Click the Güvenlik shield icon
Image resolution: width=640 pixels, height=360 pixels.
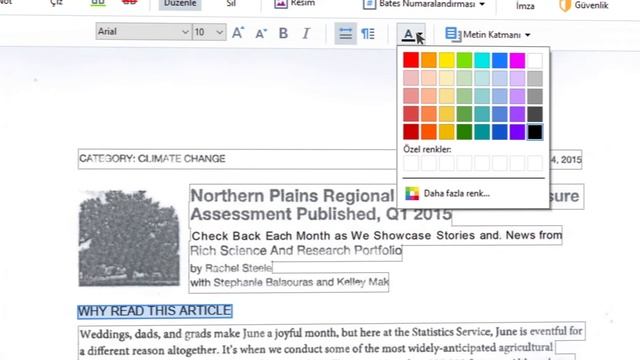(x=565, y=5)
